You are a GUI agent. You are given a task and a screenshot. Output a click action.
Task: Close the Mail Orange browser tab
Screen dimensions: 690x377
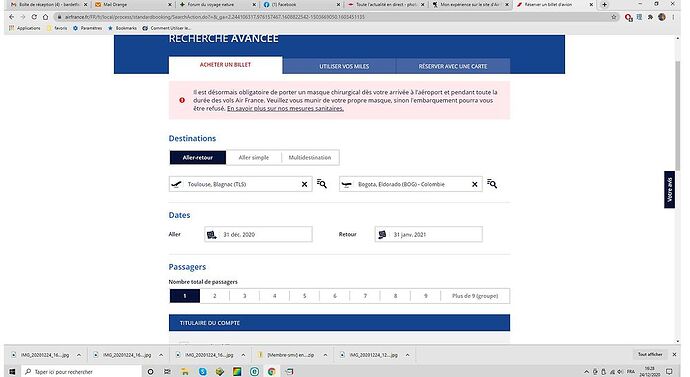[170, 4]
